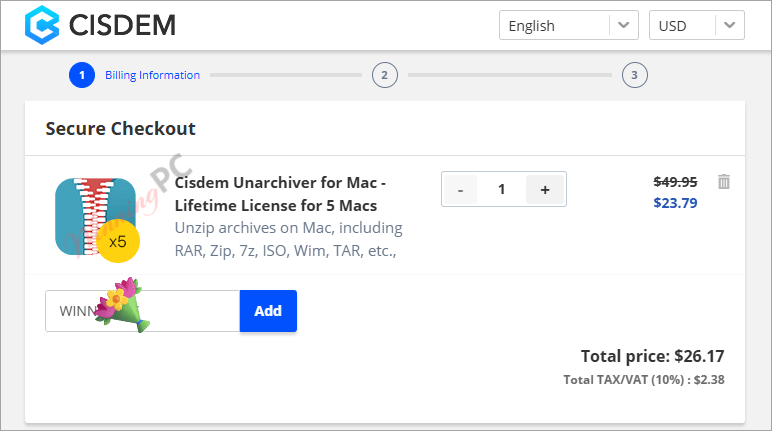Remove item with the trash icon
Image resolution: width=772 pixels, height=431 pixels.
pos(724,182)
